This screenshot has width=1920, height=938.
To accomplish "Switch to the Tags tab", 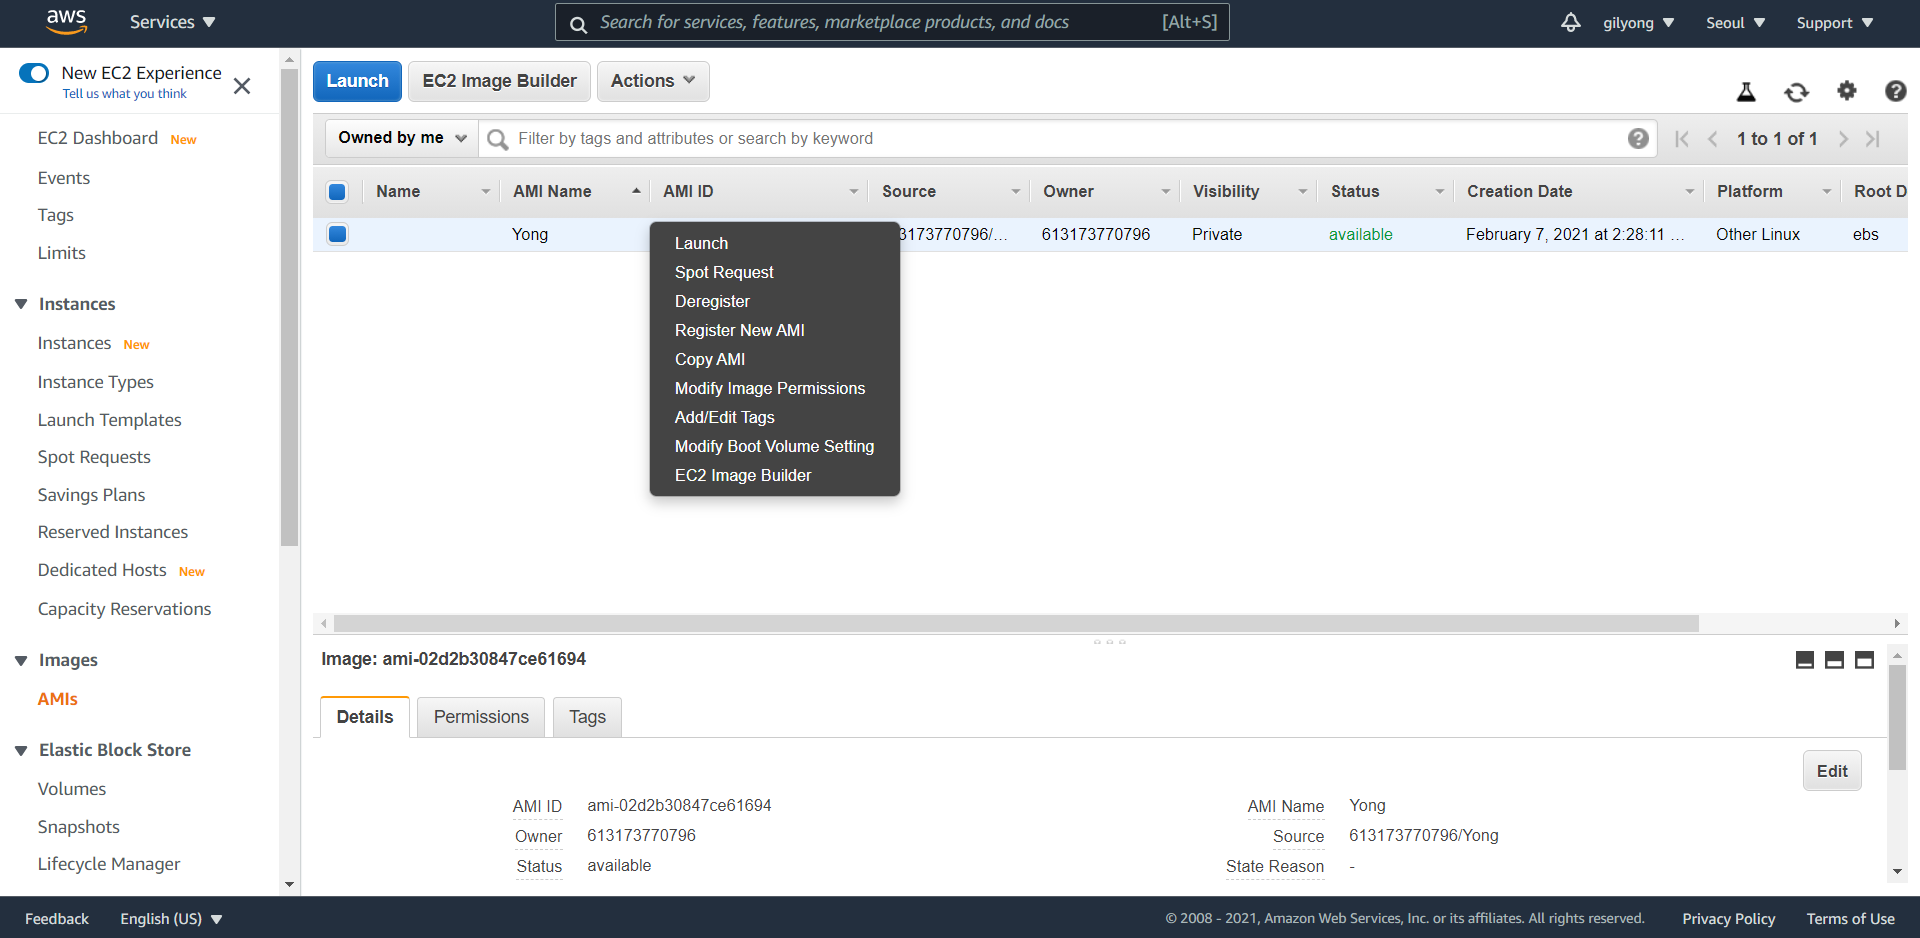I will (x=587, y=717).
